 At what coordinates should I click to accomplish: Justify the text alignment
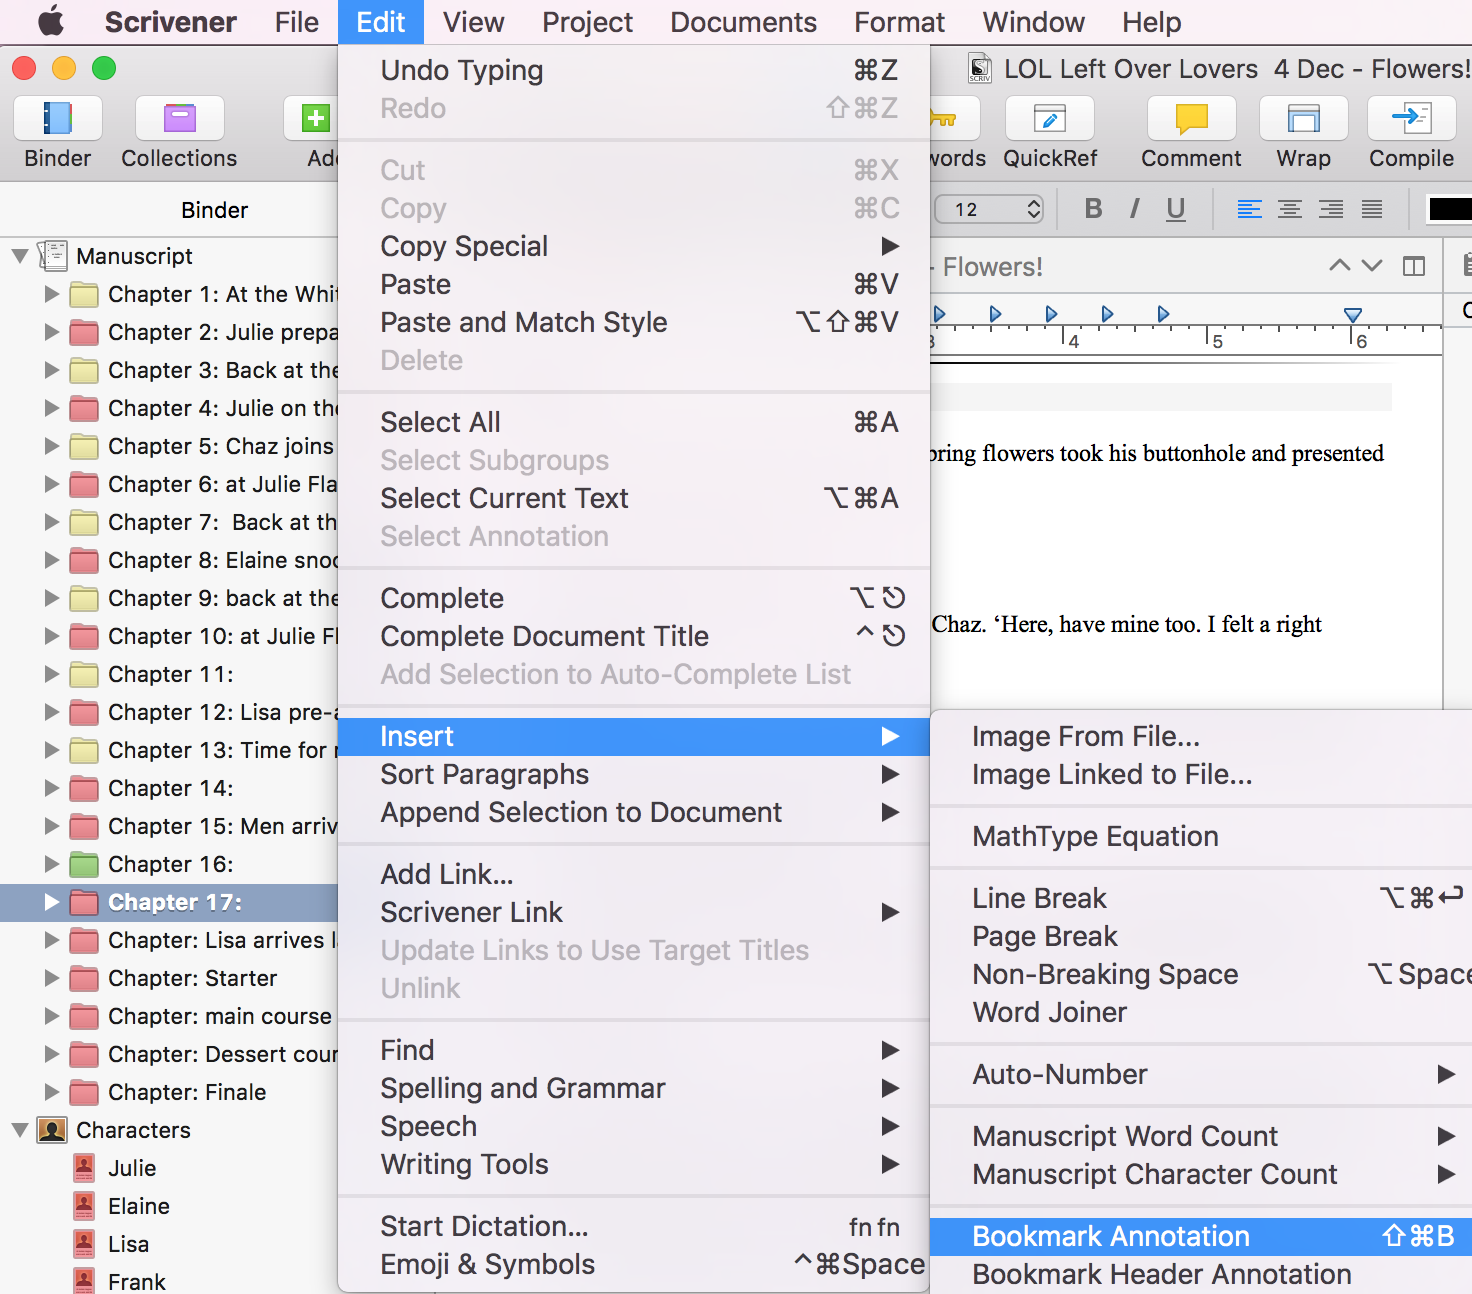point(1372,209)
